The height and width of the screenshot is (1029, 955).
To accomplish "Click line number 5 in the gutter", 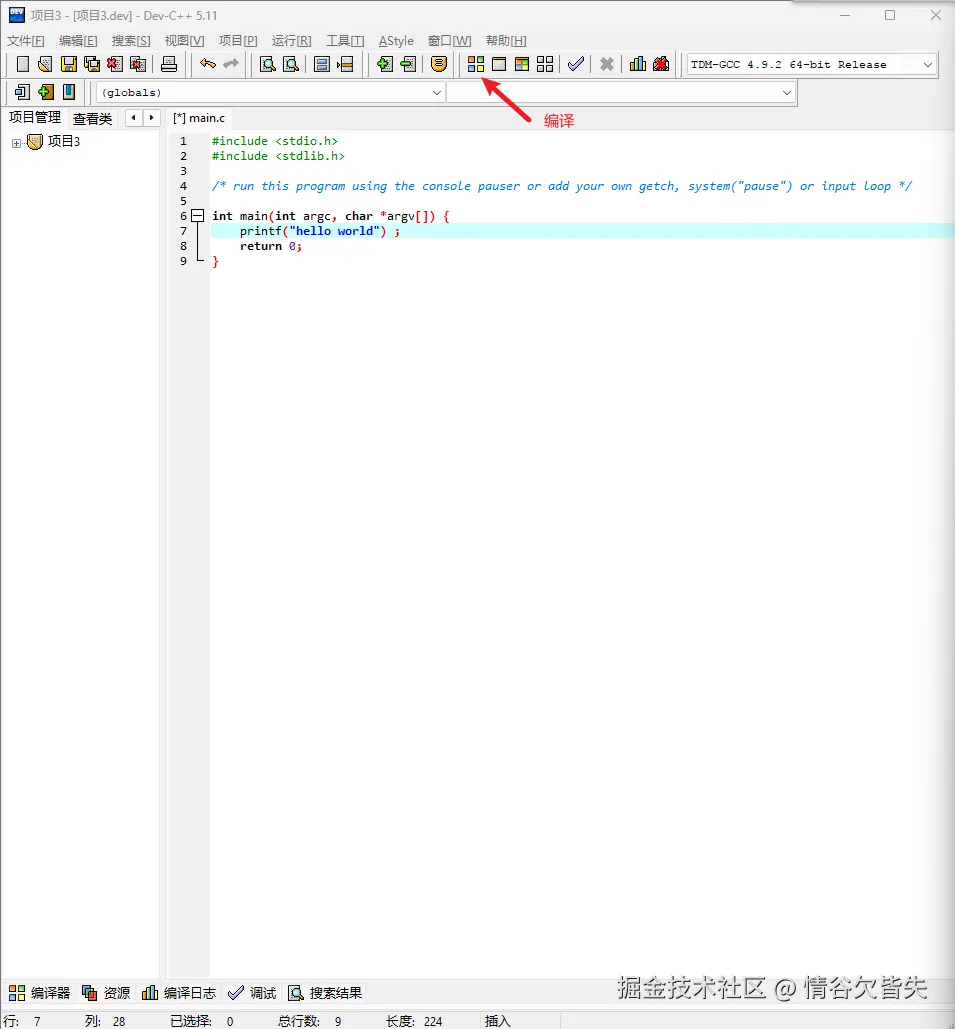I will click(x=183, y=201).
